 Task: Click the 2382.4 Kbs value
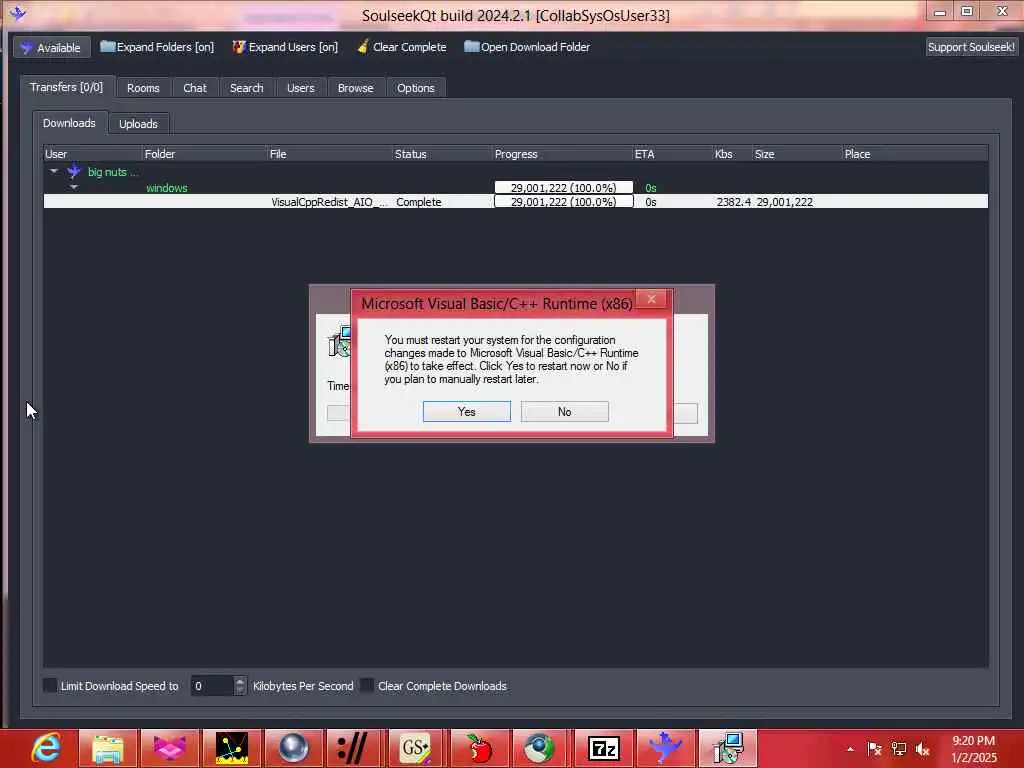pyautogui.click(x=733, y=202)
